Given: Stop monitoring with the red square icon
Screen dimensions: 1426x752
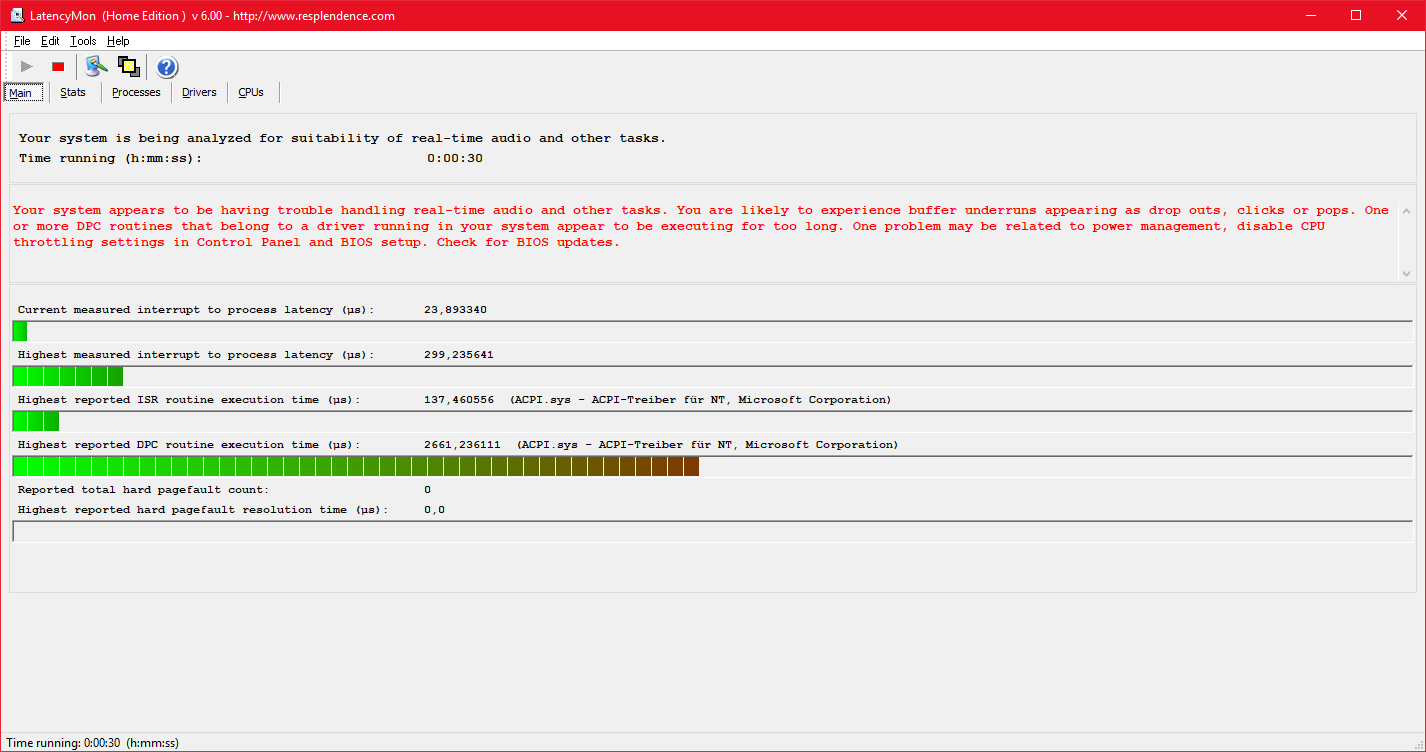Looking at the screenshot, I should pyautogui.click(x=58, y=67).
